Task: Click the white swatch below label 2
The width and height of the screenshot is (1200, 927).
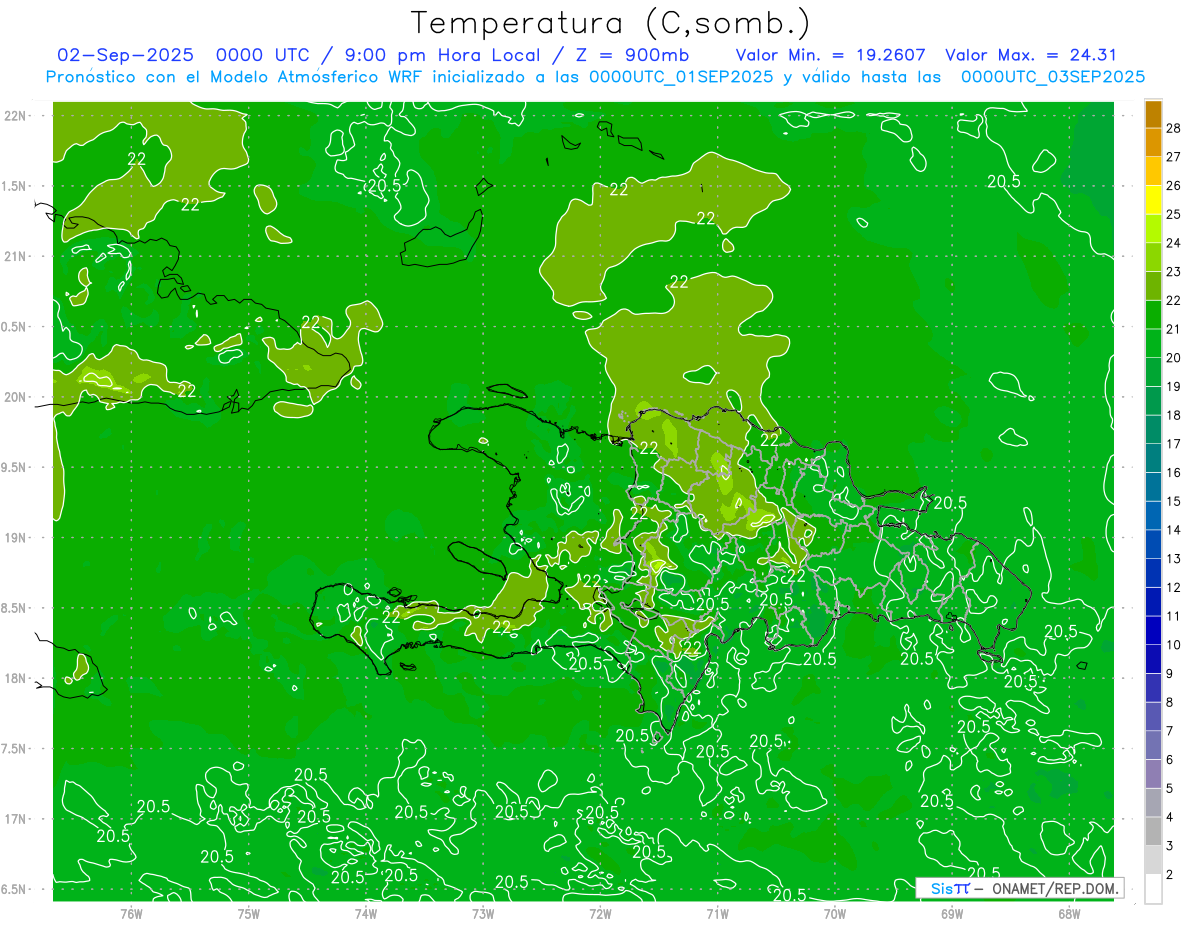Action: click(x=1153, y=888)
